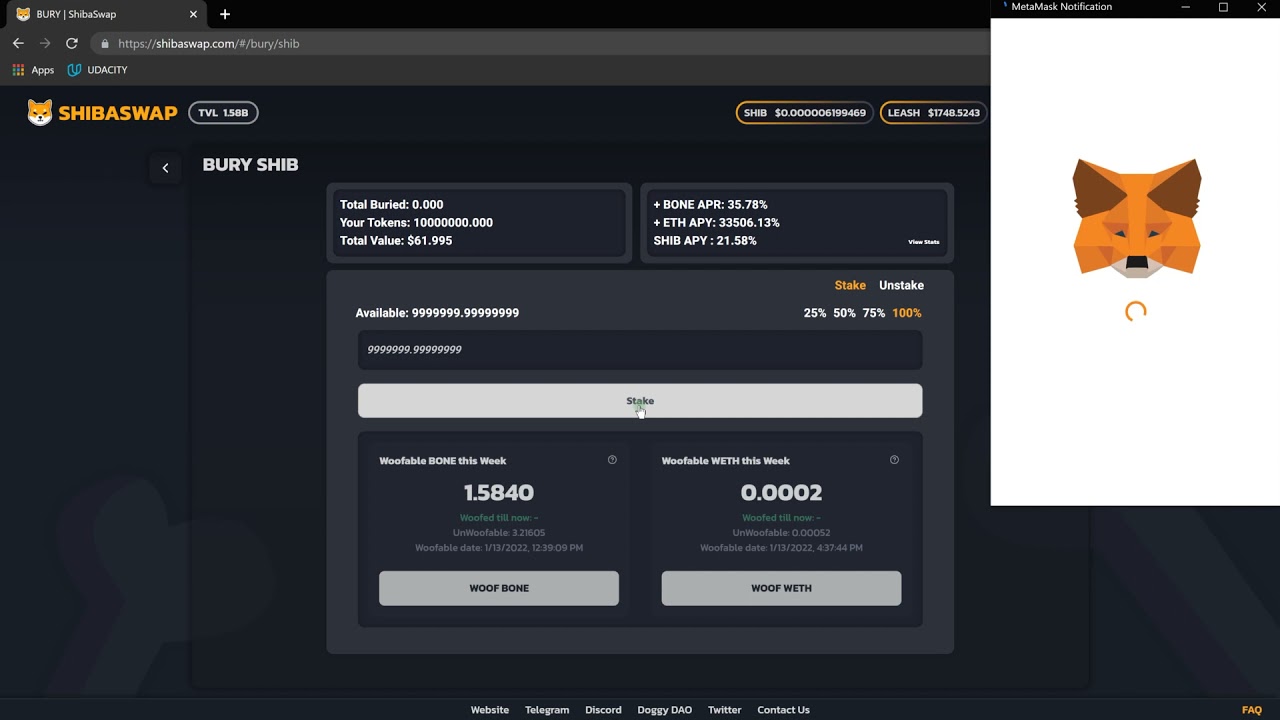Click the MetaMask fox logo

coord(1136,217)
